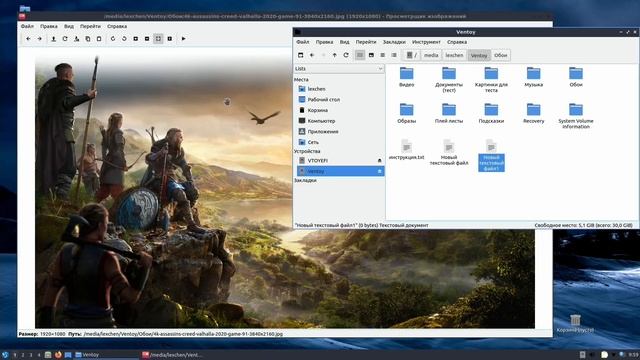Click the 'media' path button

click(x=431, y=55)
